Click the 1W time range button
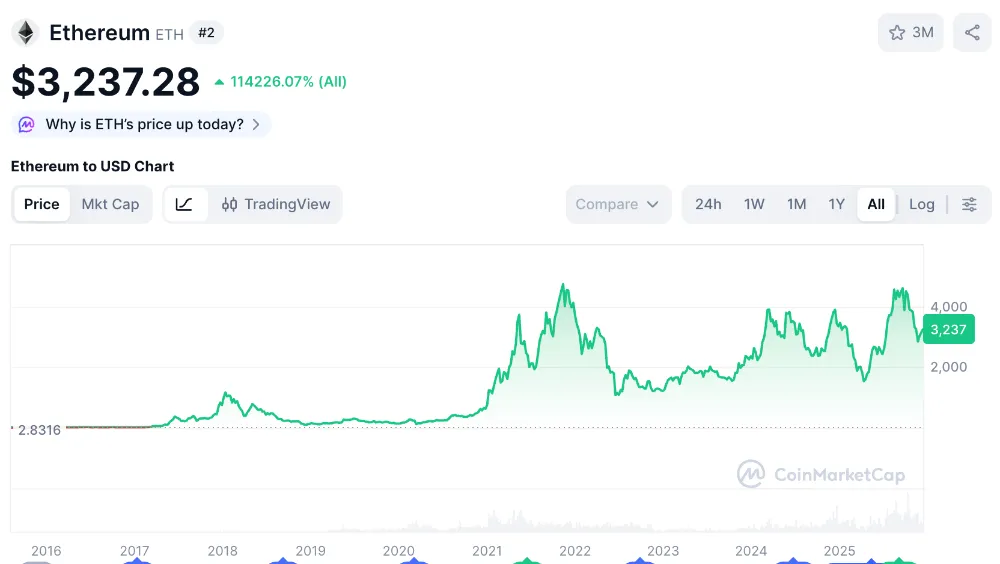This screenshot has width=1000, height=564. (754, 204)
